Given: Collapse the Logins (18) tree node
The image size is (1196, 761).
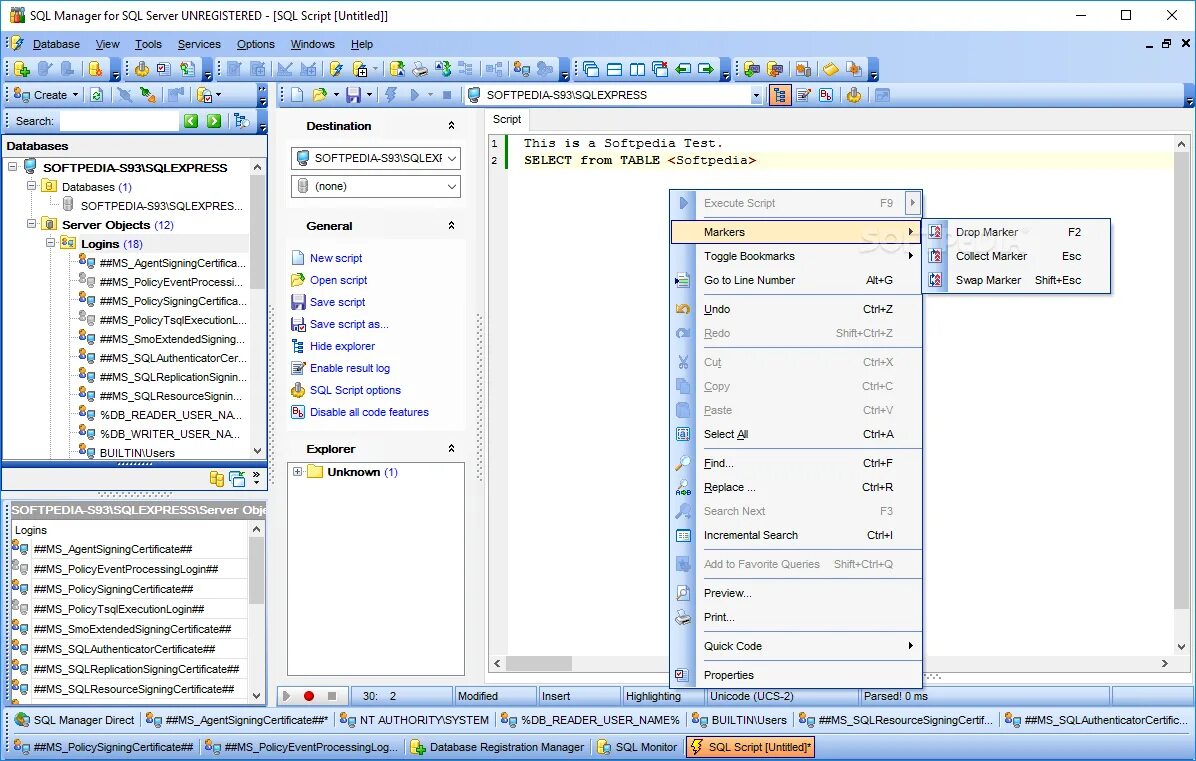Looking at the screenshot, I should coord(50,243).
